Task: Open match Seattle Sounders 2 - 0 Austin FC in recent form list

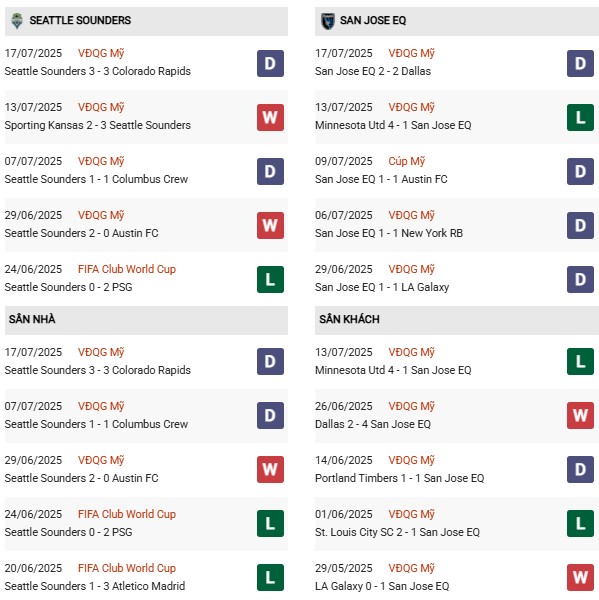Action: click(81, 233)
